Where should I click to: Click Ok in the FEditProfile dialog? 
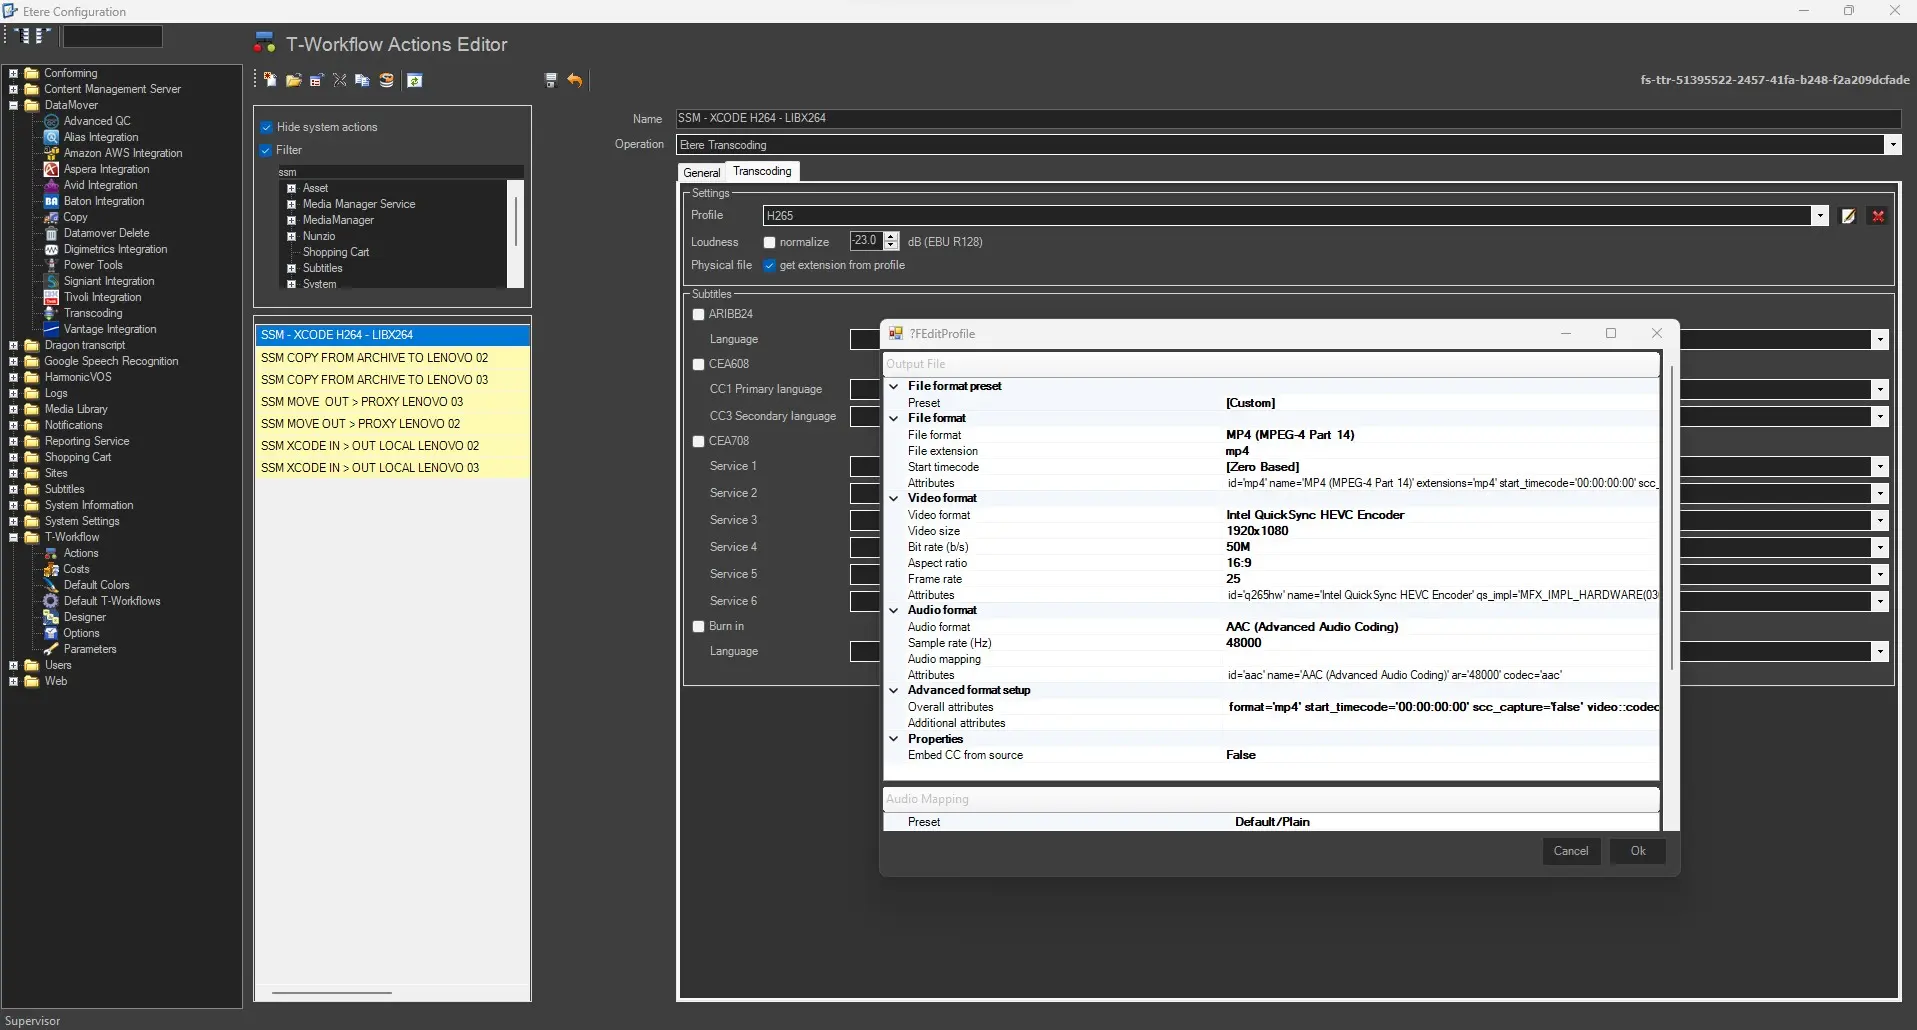pos(1637,851)
